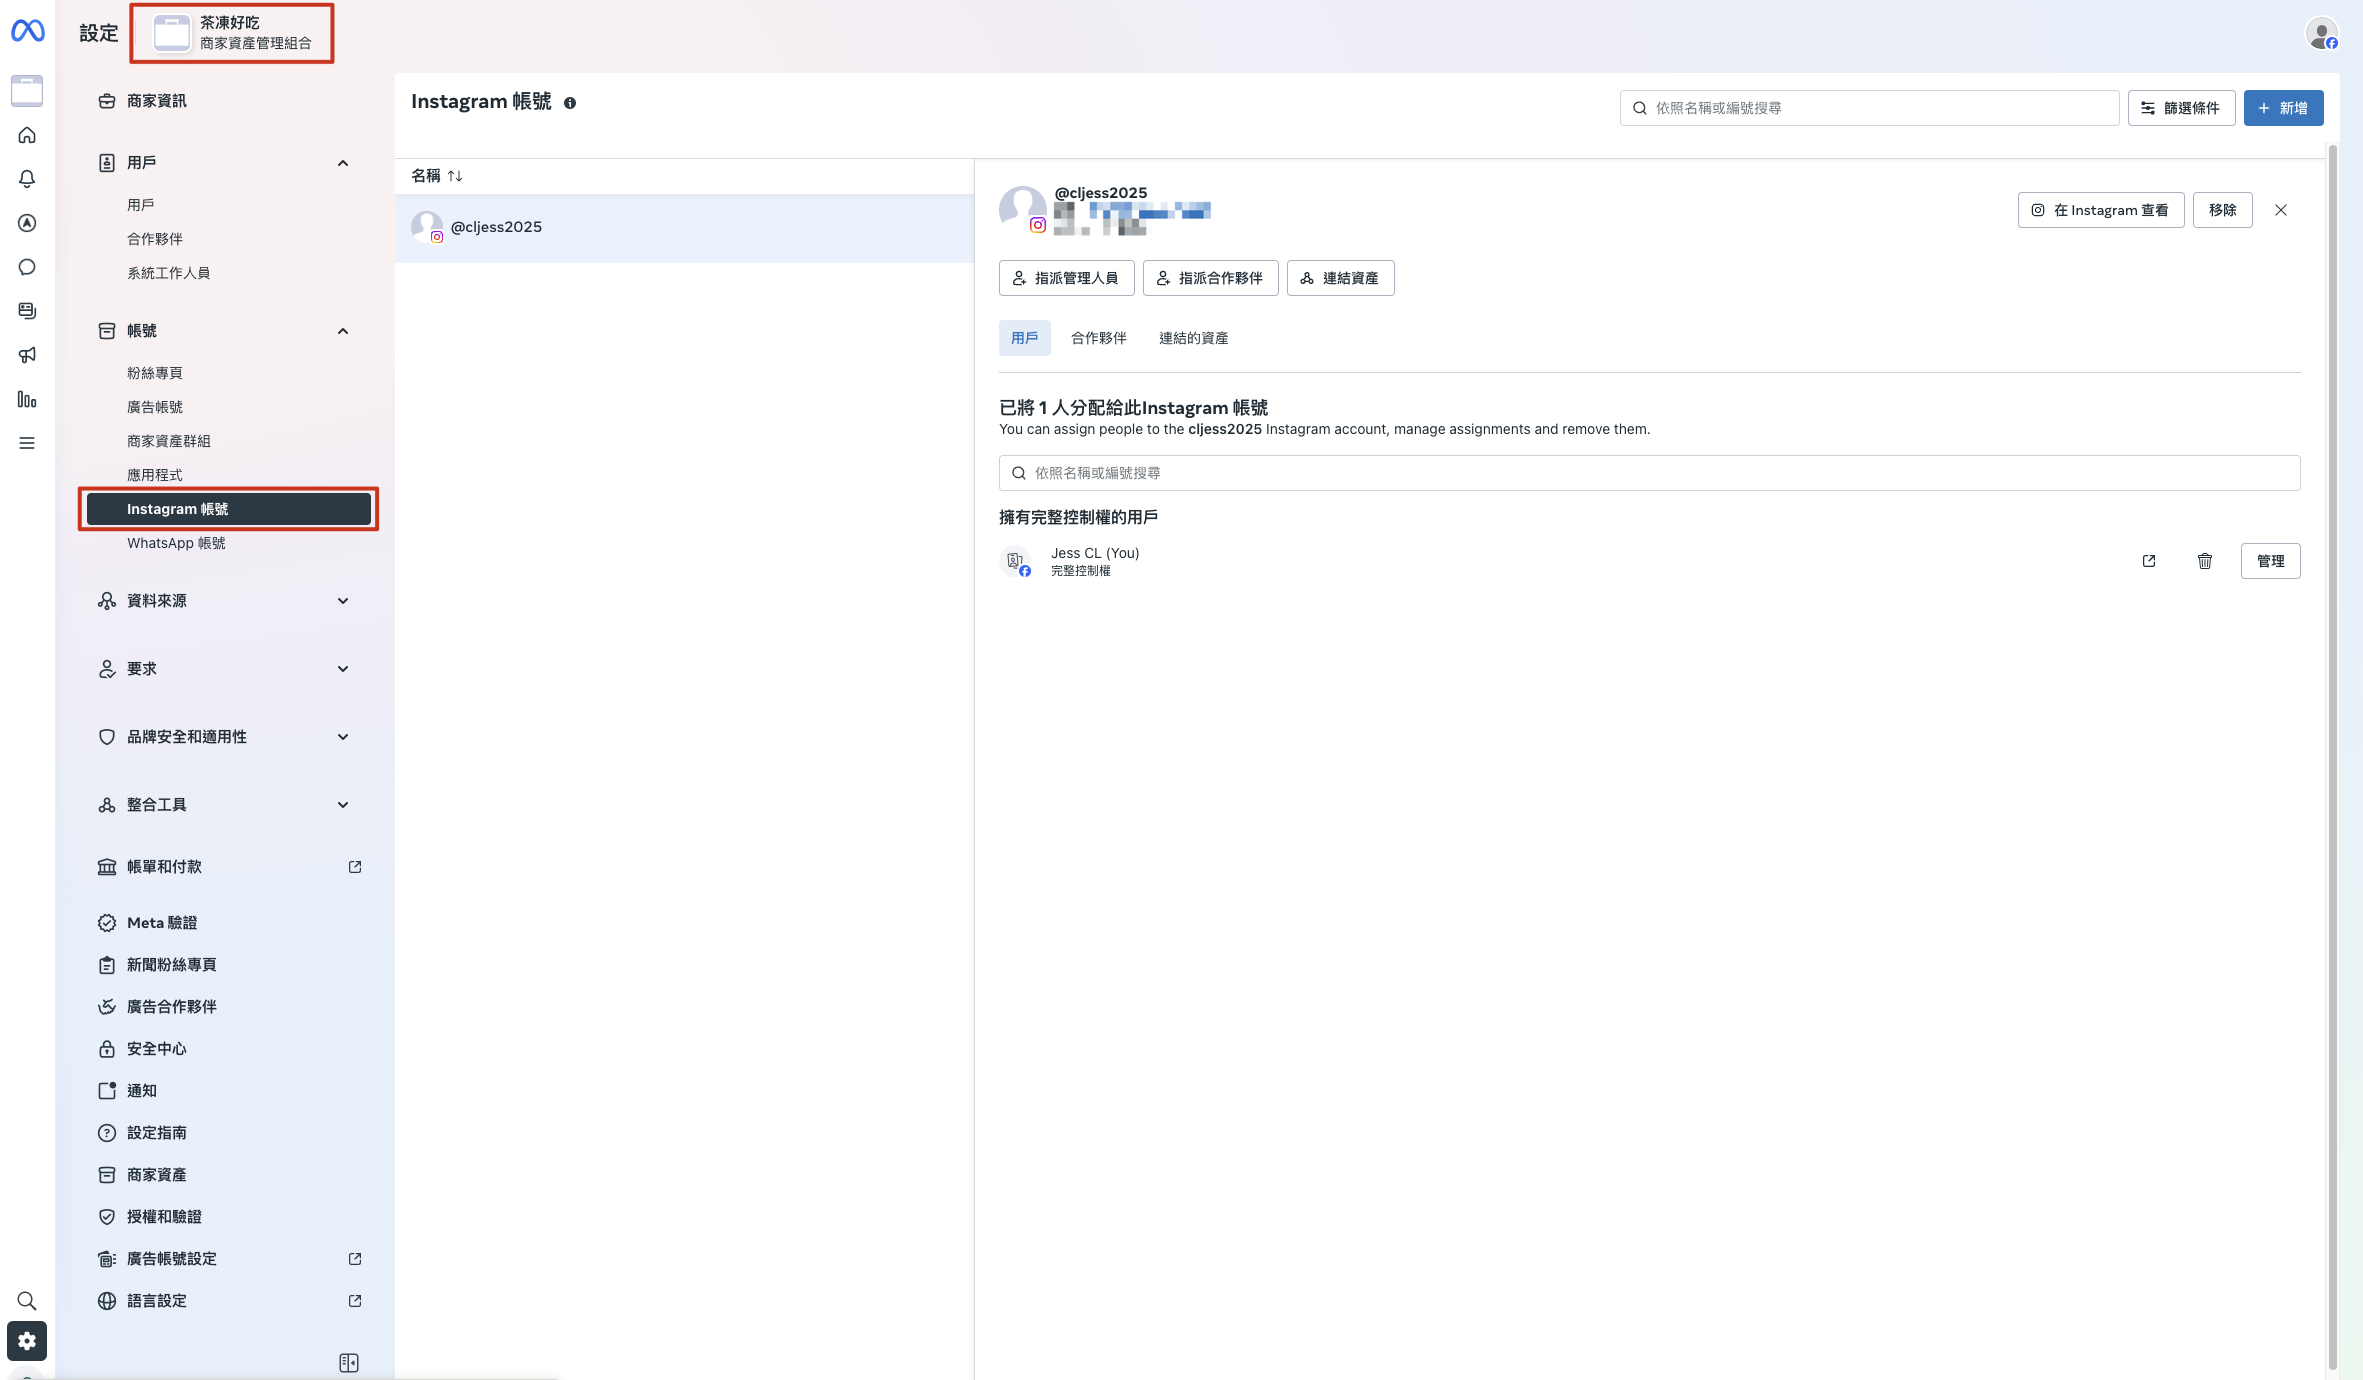Image resolution: width=2363 pixels, height=1380 pixels.
Task: Open 商家資產群組 in sidebar
Action: [x=168, y=441]
